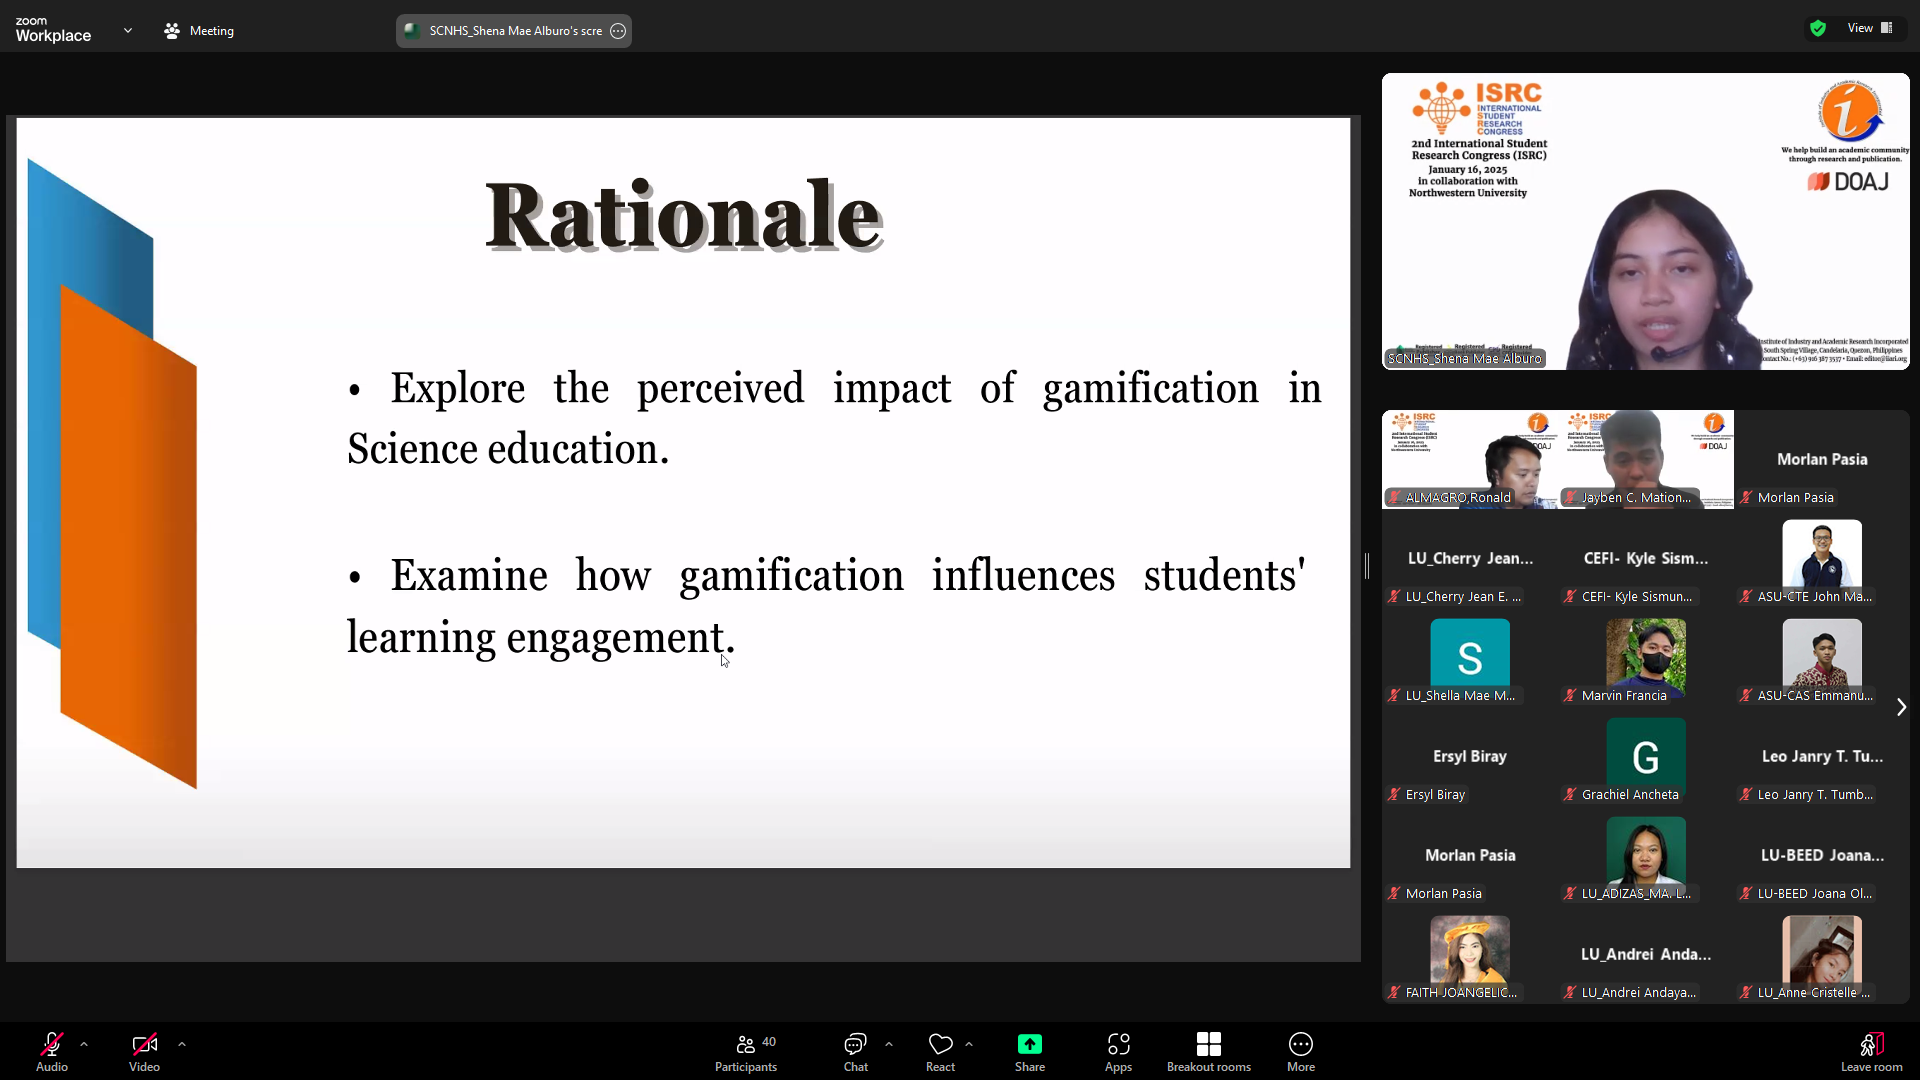This screenshot has height=1080, width=1920.
Task: Open the Apps panel
Action: [x=1118, y=1052]
